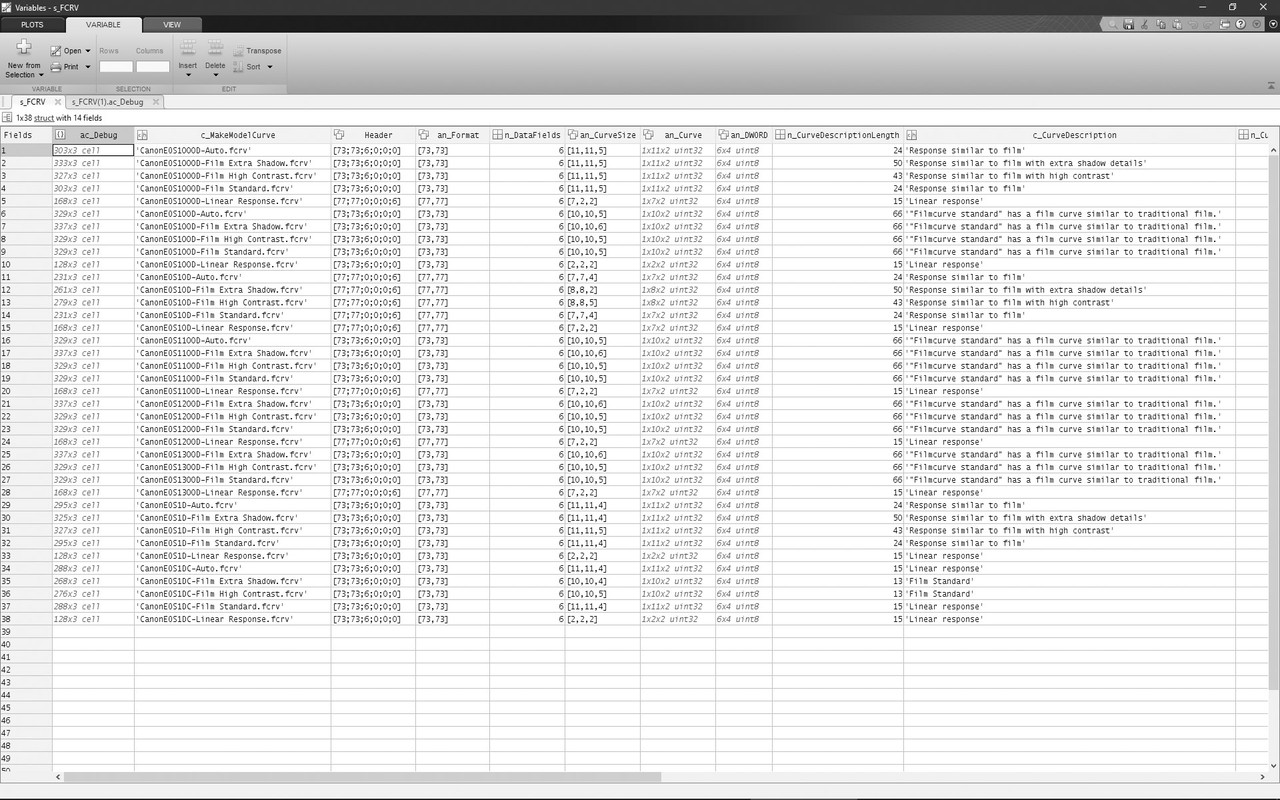This screenshot has width=1280, height=800.
Task: Expand the Insert dropdown arrow
Action: click(188, 75)
